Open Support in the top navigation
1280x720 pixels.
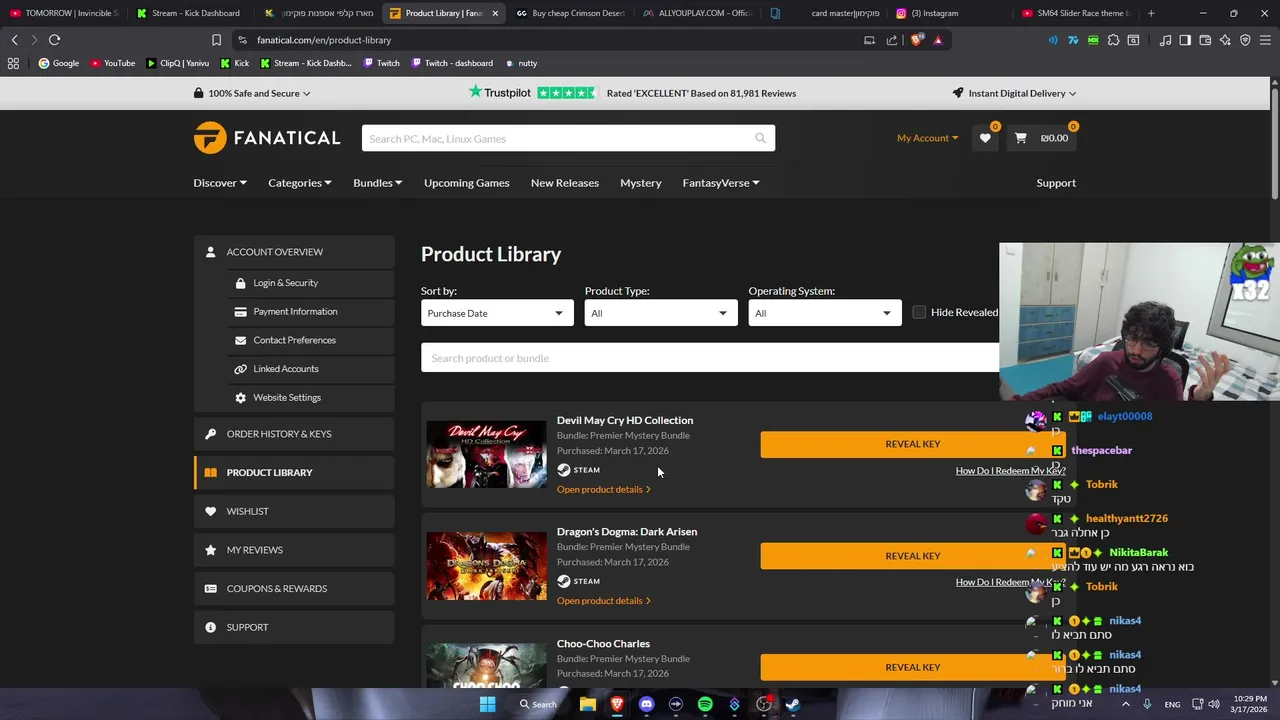click(x=1056, y=183)
